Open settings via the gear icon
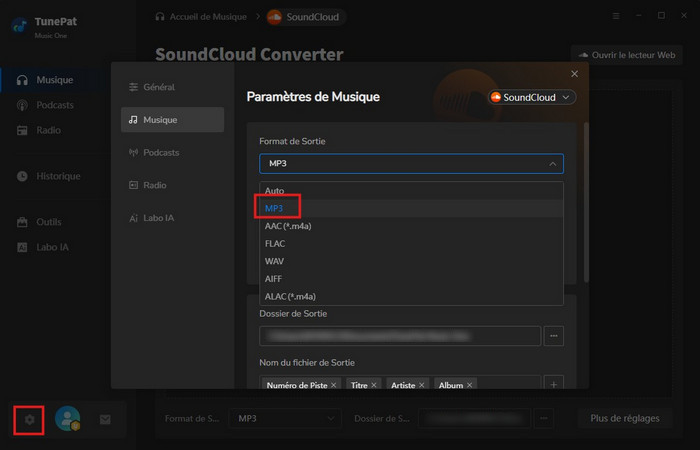700x450 pixels. [30, 420]
